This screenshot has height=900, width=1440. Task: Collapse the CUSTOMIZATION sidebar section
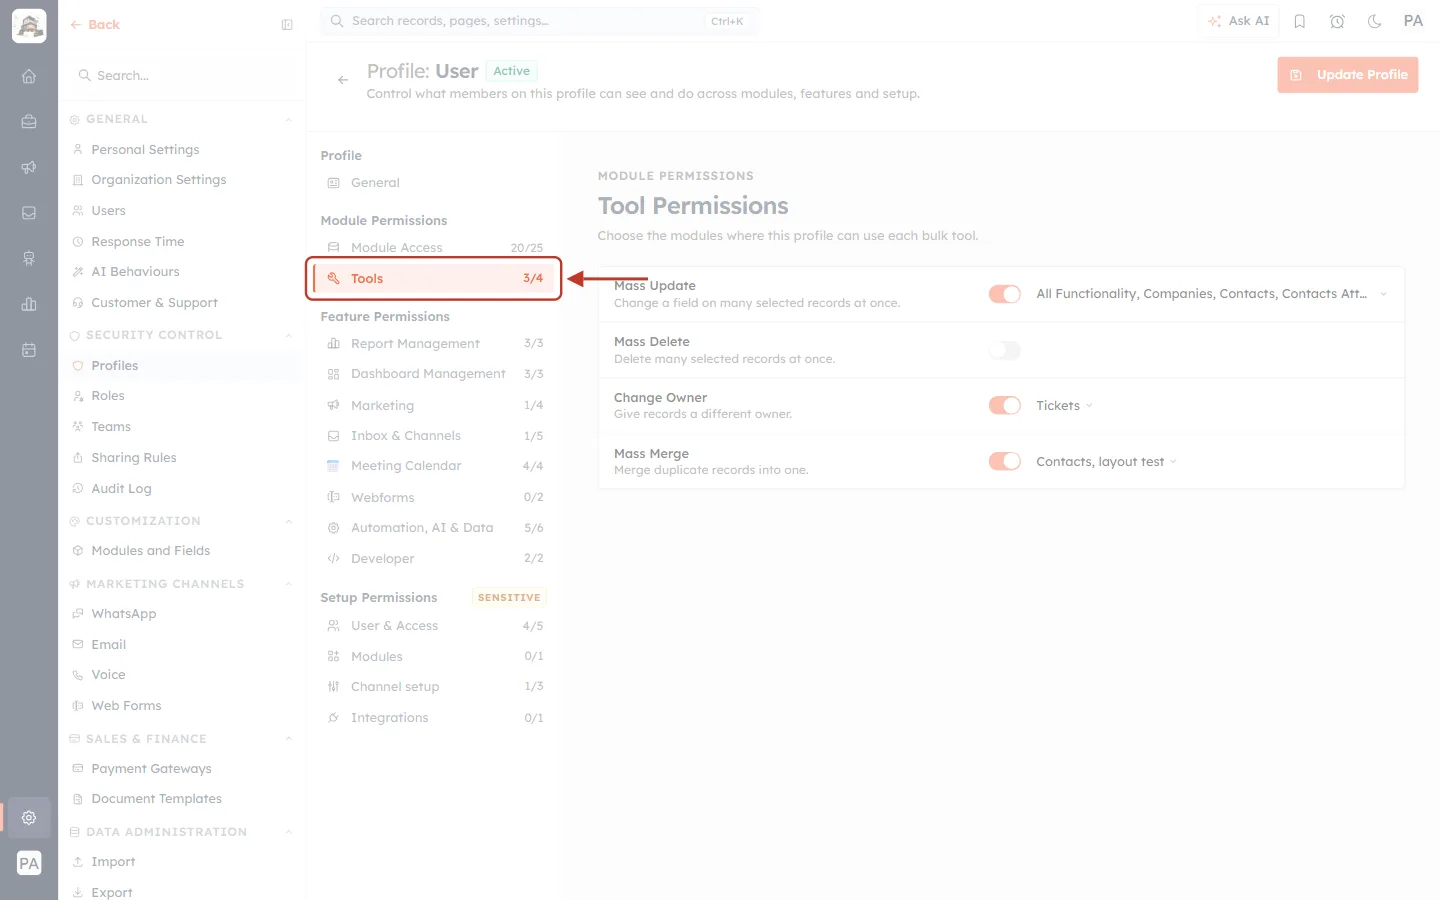pyautogui.click(x=289, y=522)
